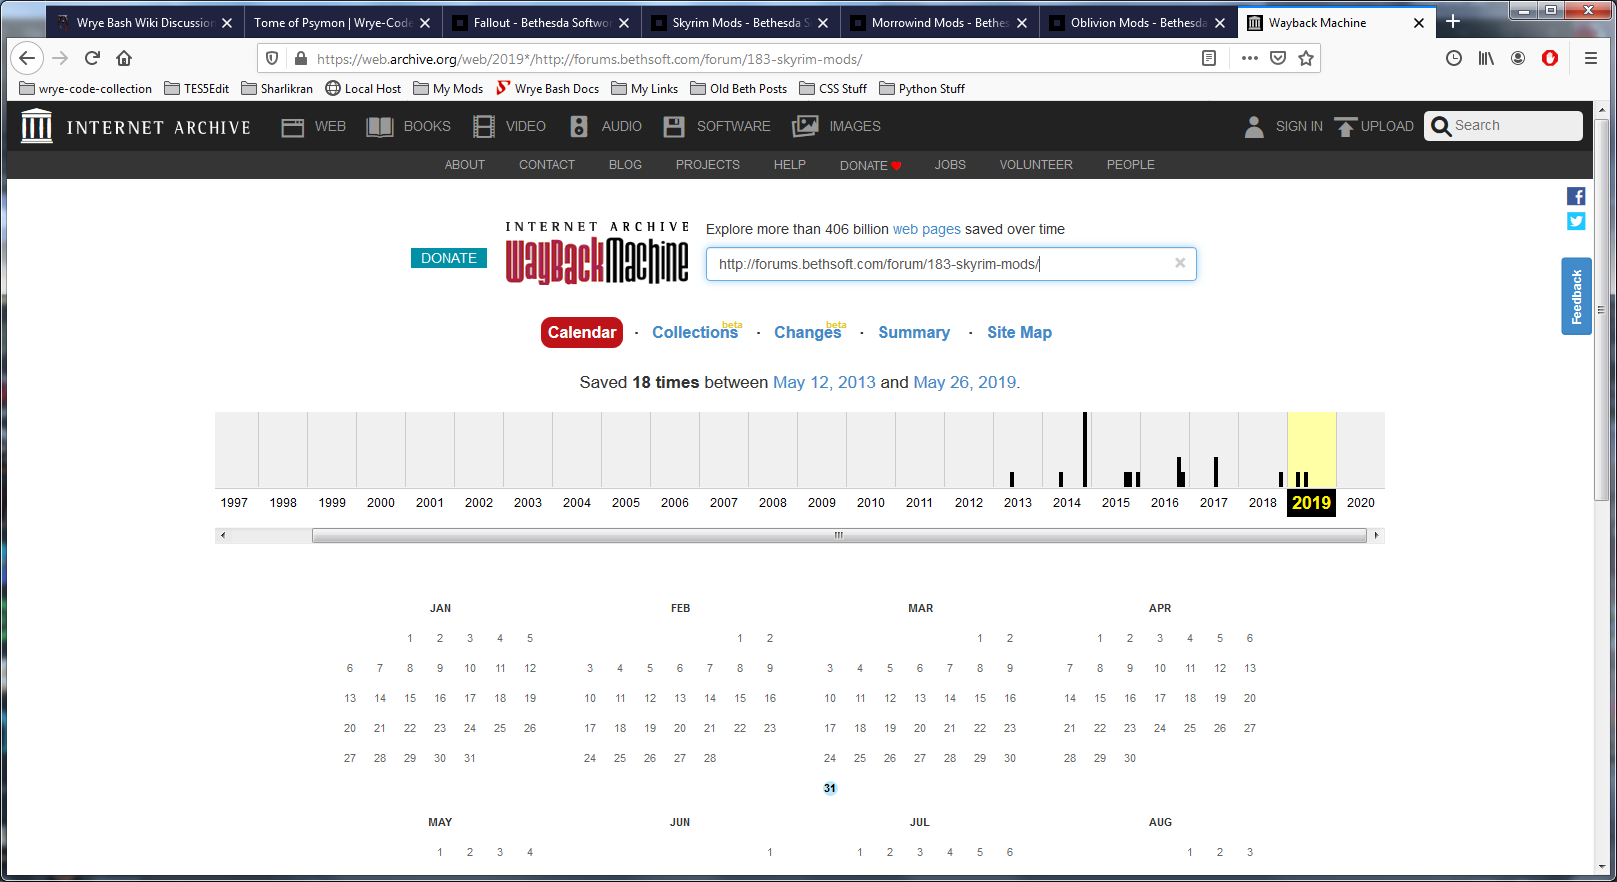This screenshot has height=882, width=1617.
Task: Switch to Wrye Bash Wiki Discussion tab
Action: (146, 22)
